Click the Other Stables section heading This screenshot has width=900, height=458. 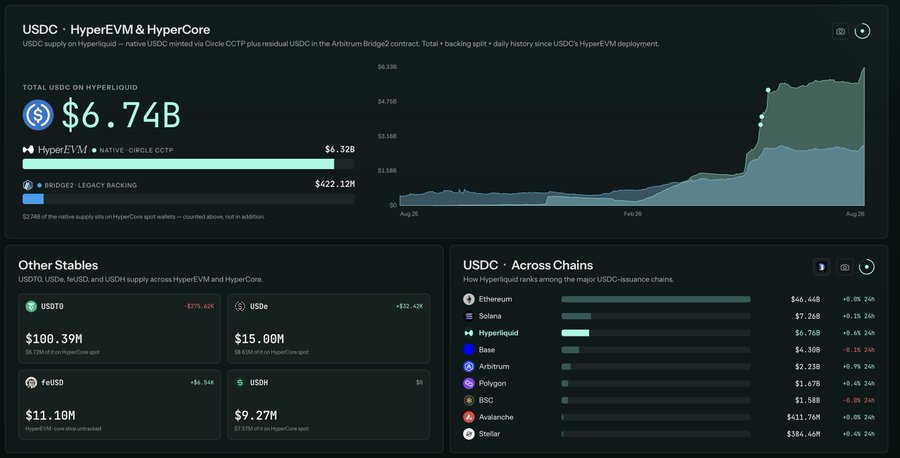point(58,265)
